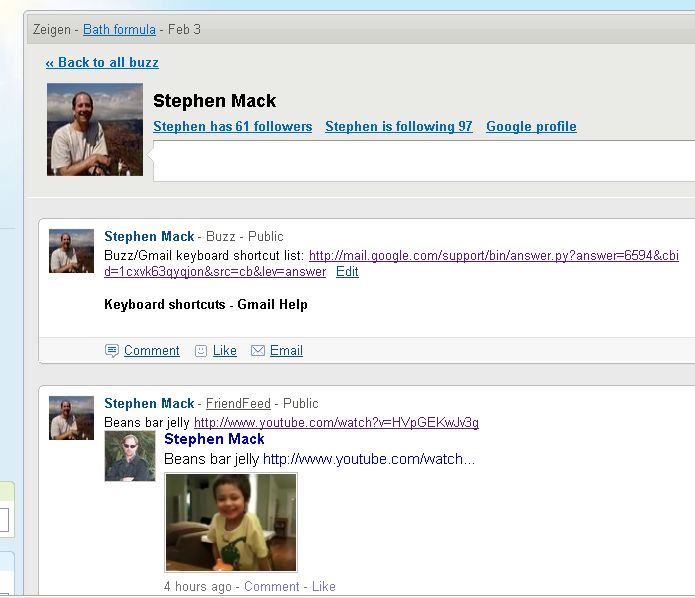Open the mail.google.com support URL
Screen dimensions: 695x598
(x=500, y=256)
